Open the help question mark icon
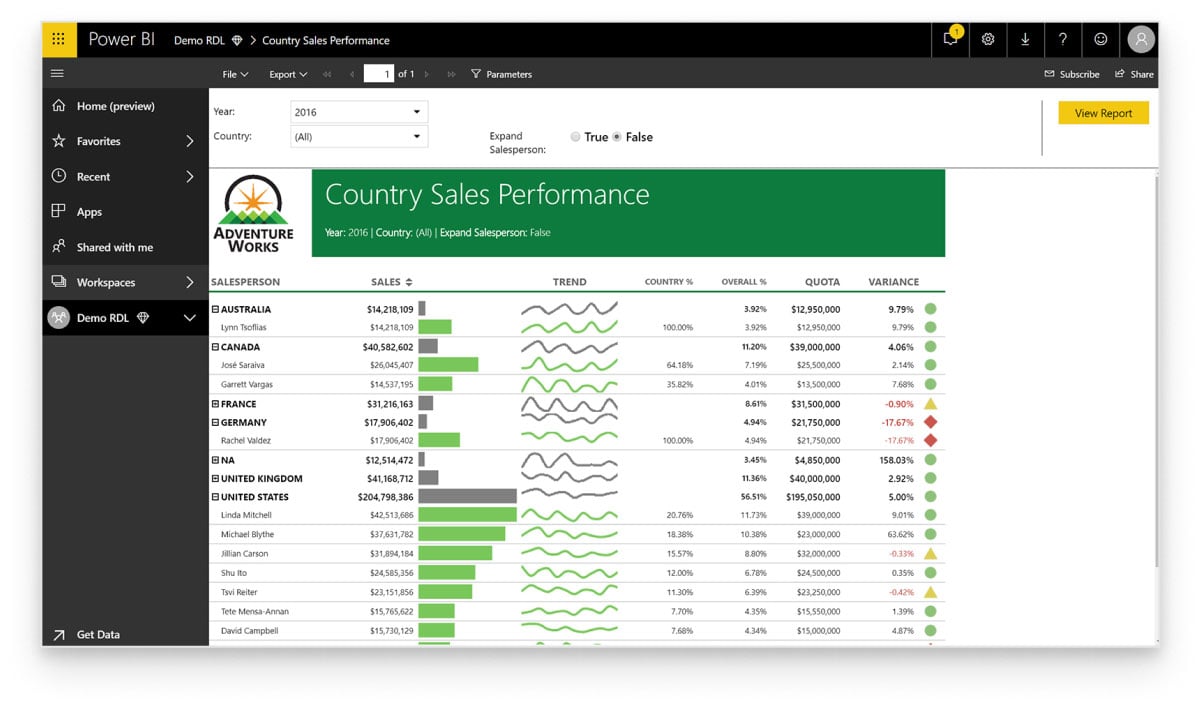Screen dimensions: 1201x708 tap(1062, 40)
